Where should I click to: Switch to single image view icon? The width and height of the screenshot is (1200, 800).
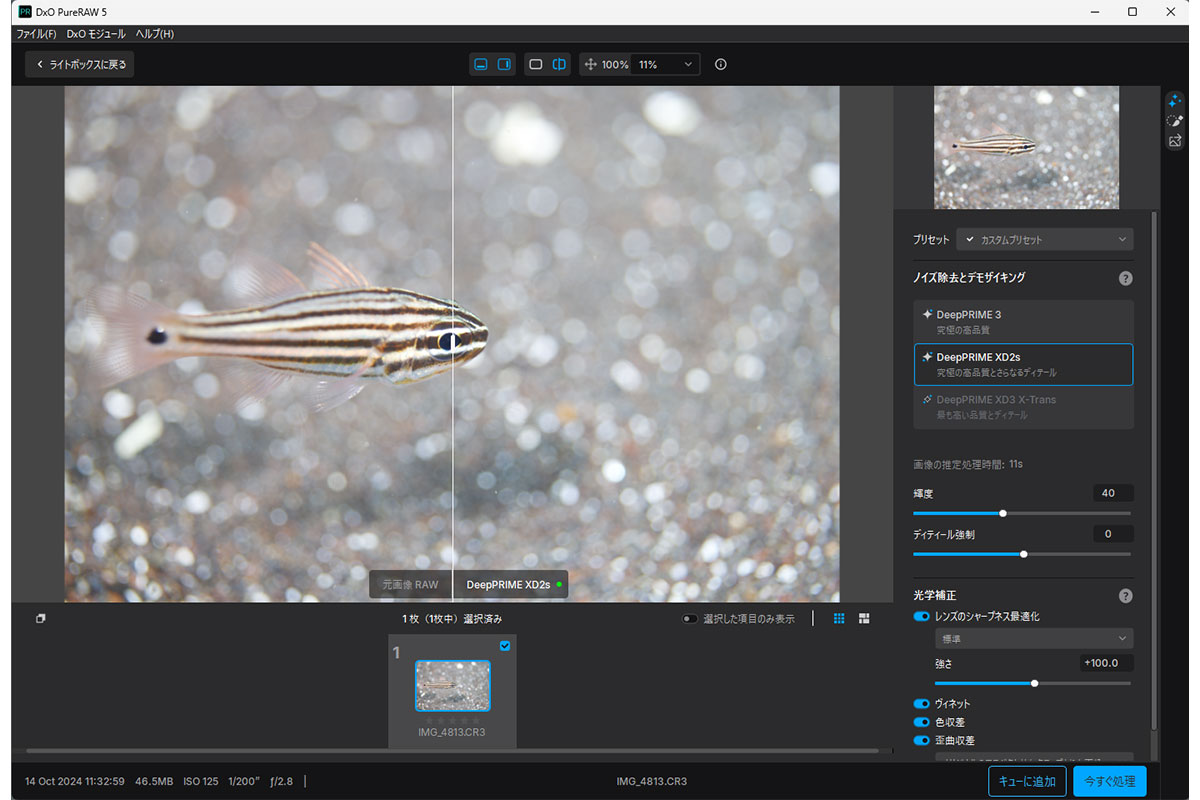pos(536,64)
